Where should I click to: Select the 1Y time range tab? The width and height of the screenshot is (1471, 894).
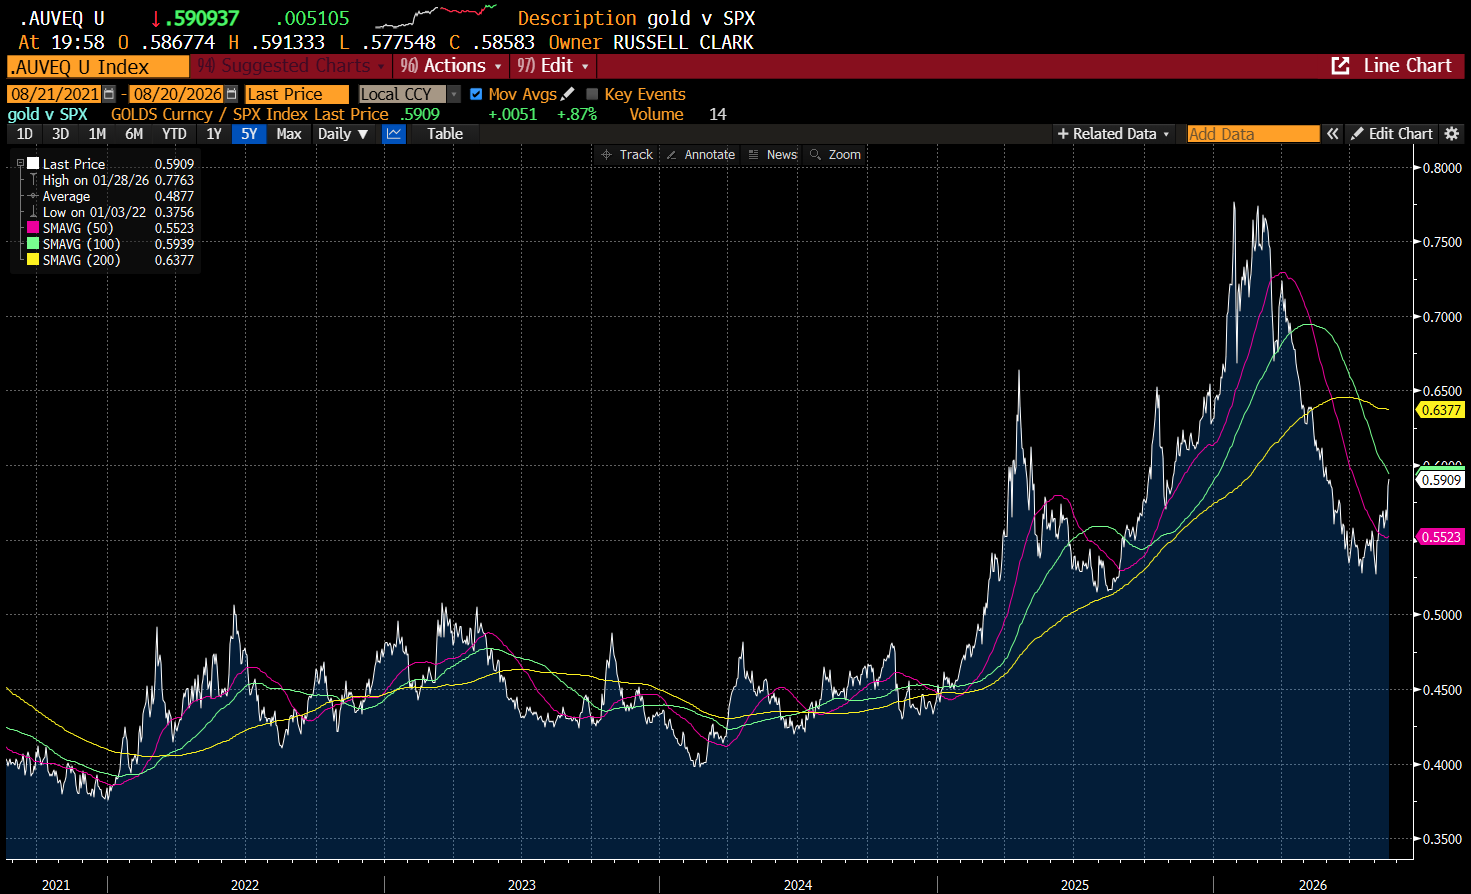pos(214,134)
